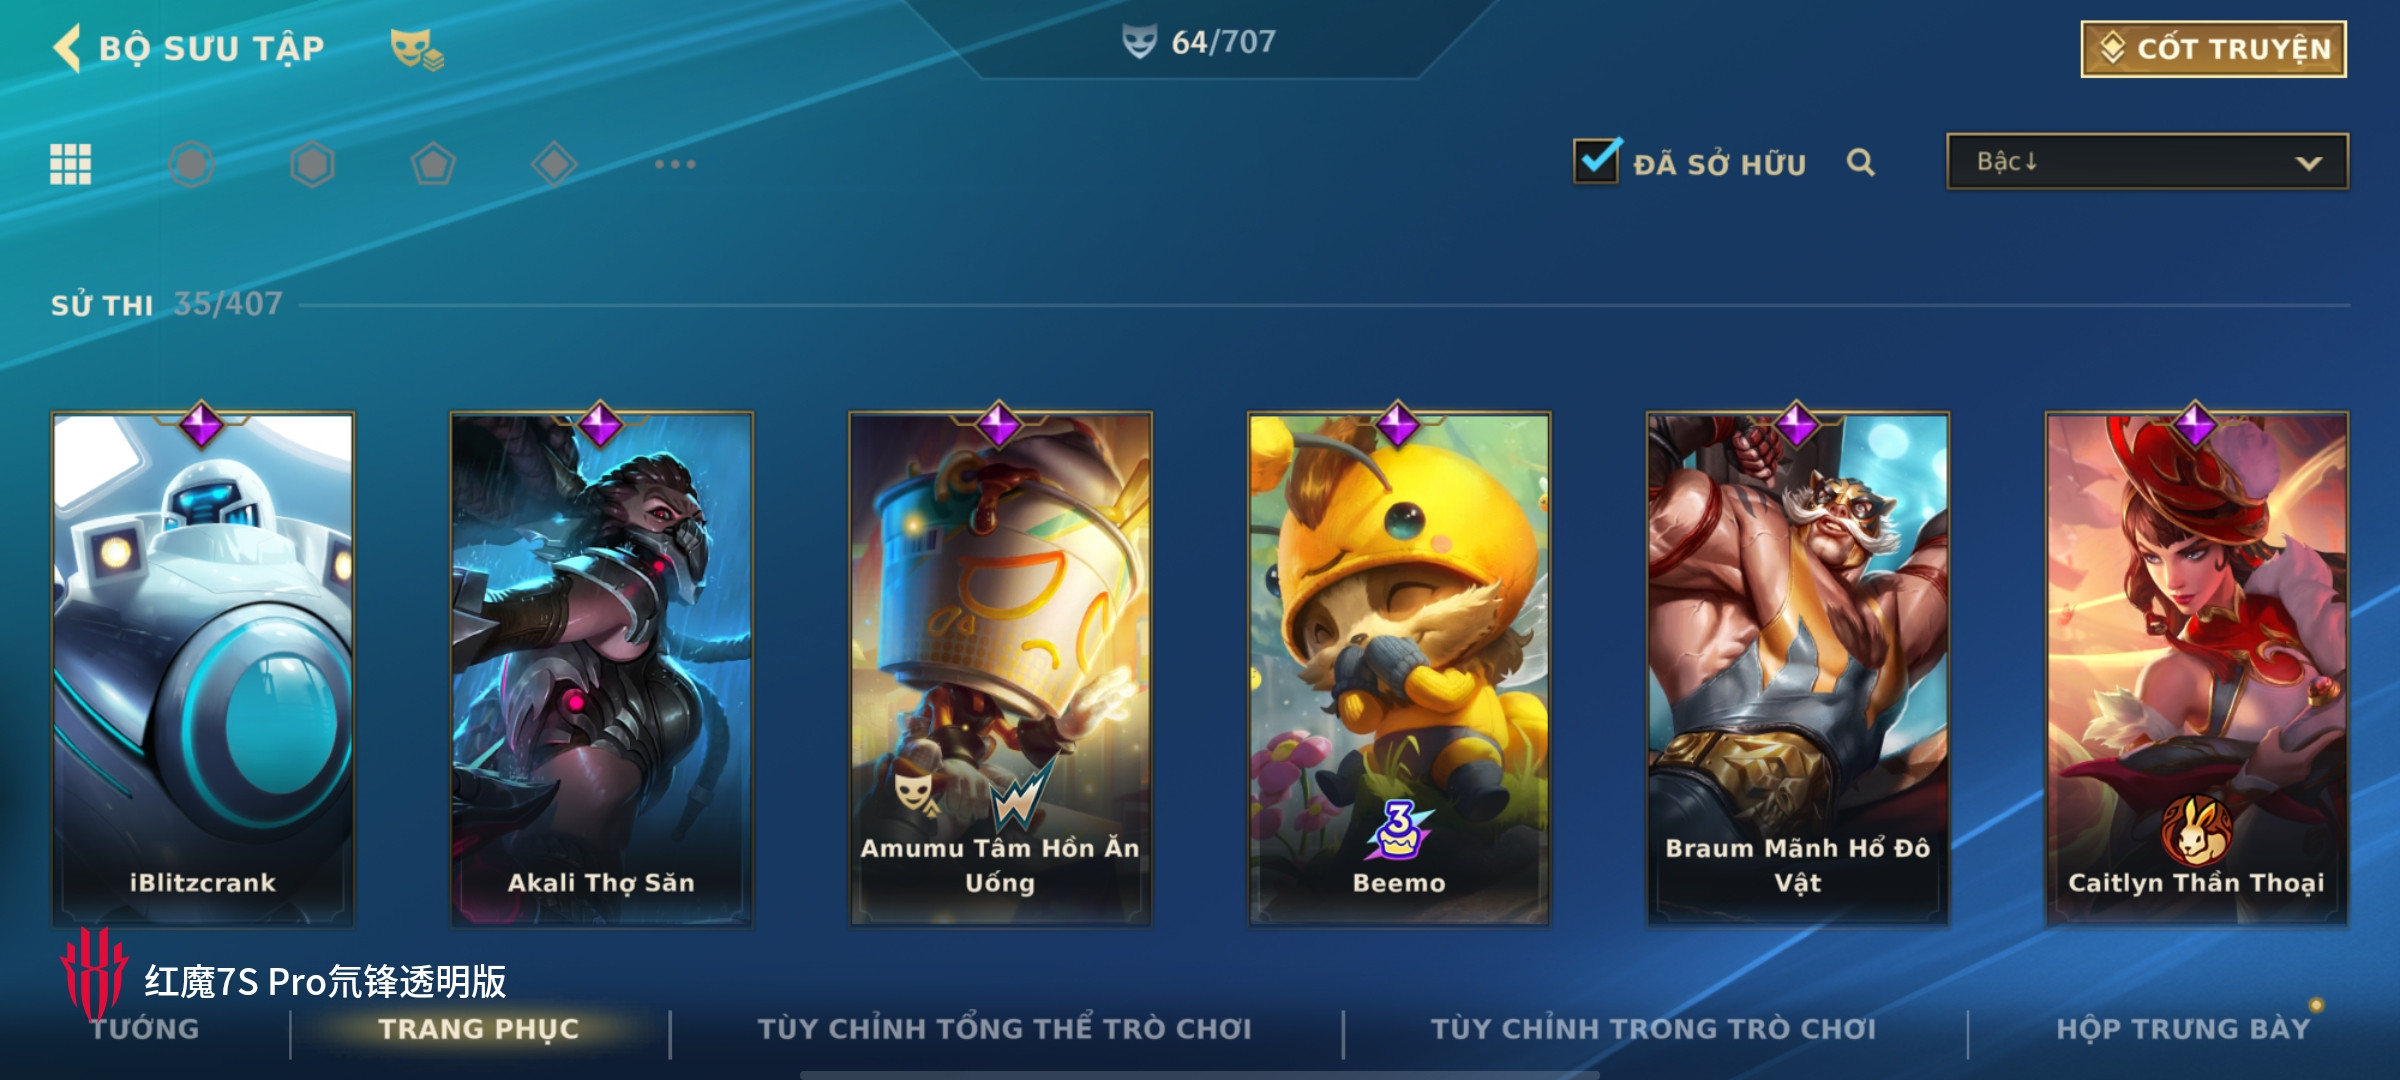2400x1080 pixels.
Task: Open the Hộp Trưng Bày tab
Action: pyautogui.click(x=2183, y=1029)
